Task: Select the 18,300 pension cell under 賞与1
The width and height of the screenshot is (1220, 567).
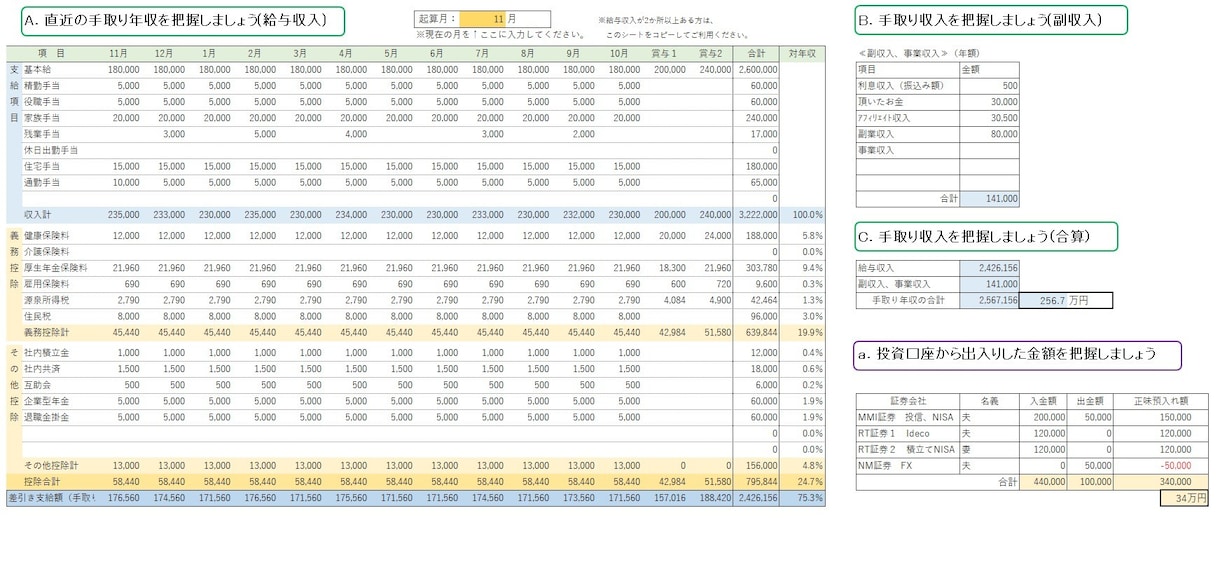Action: coord(665,268)
